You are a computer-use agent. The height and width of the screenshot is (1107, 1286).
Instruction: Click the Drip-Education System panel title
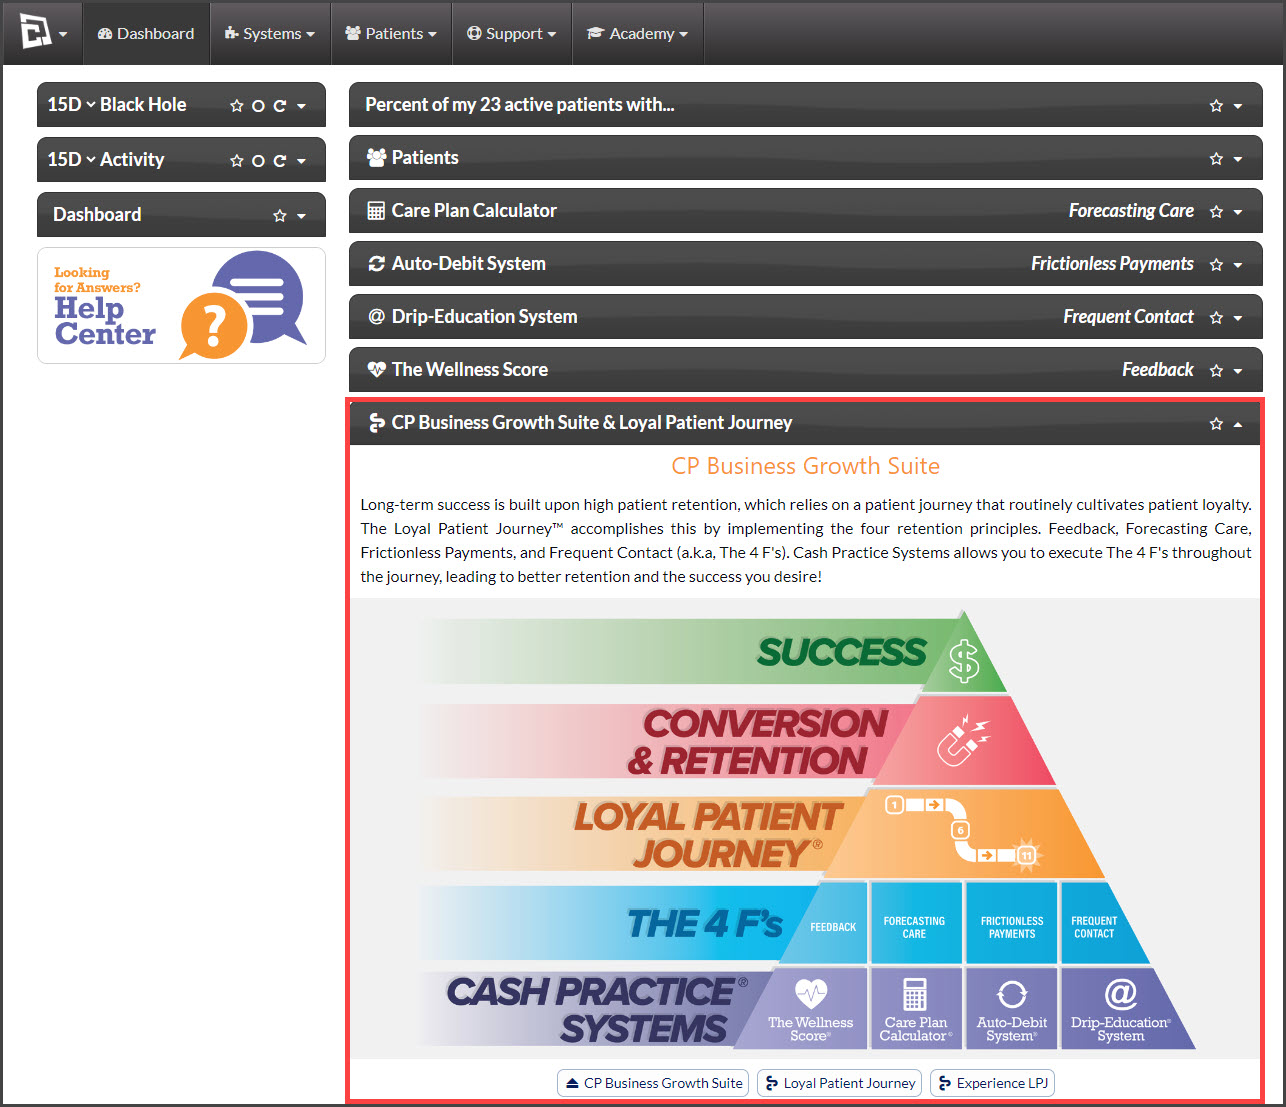[x=484, y=317]
